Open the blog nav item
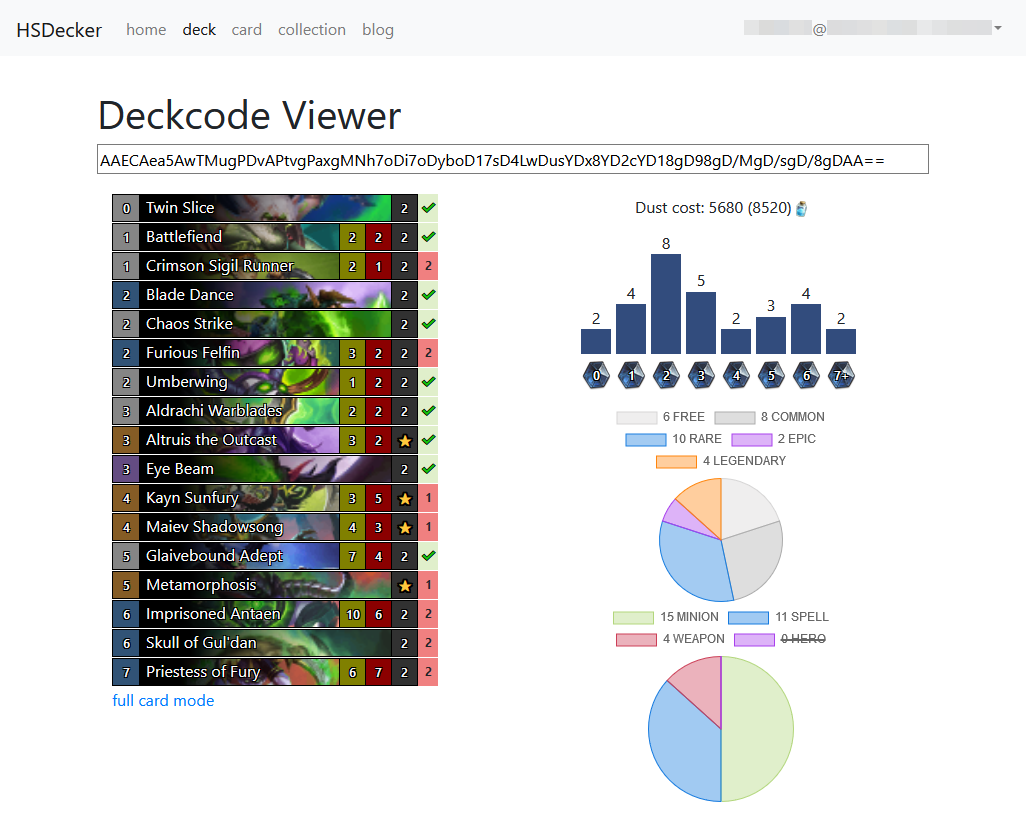 378,29
